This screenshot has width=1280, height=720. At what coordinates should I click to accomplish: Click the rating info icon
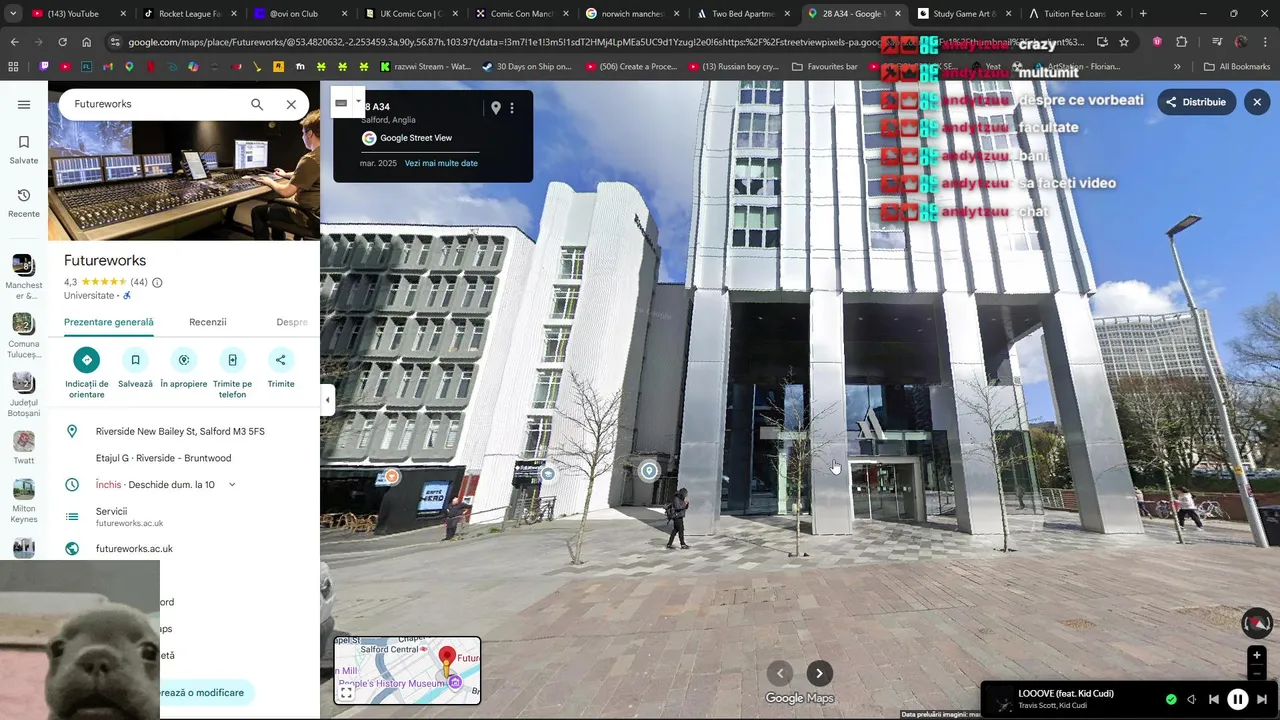pos(157,282)
